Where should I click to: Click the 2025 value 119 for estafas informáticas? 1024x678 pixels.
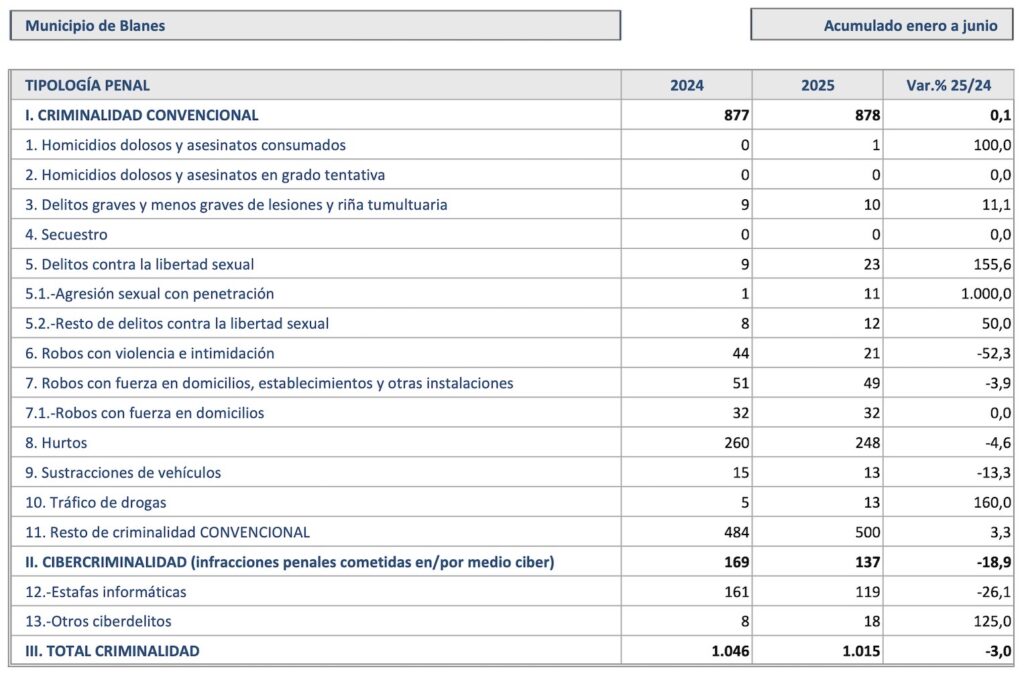point(867,592)
